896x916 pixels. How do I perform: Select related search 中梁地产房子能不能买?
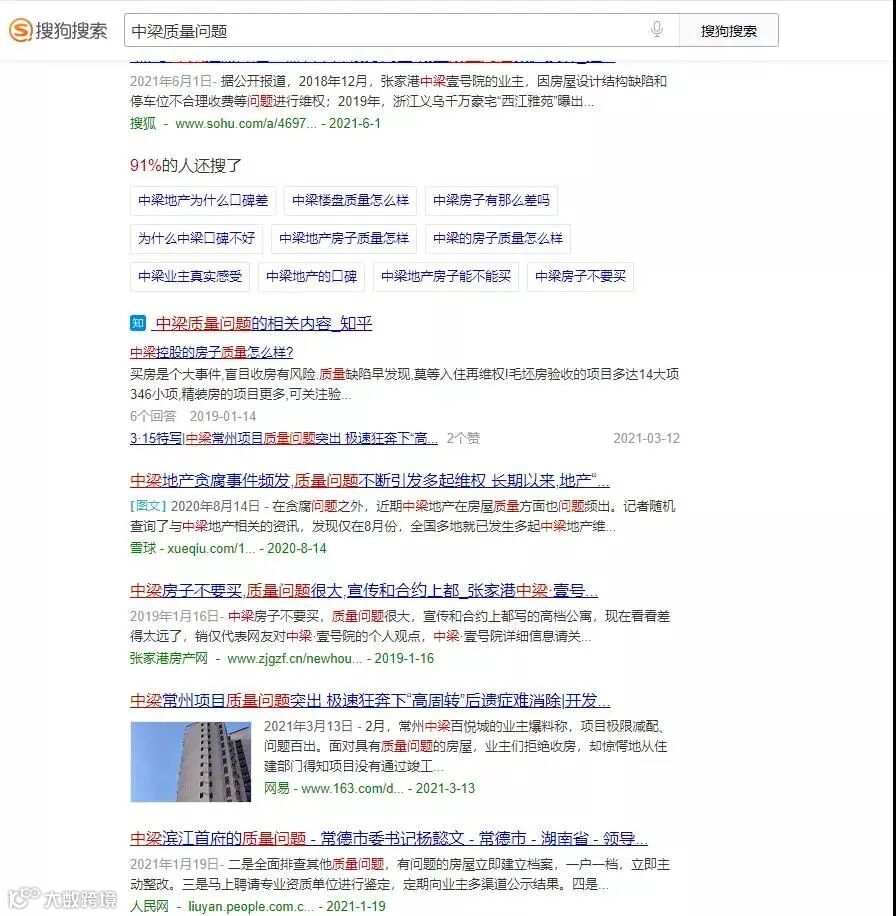coord(446,276)
